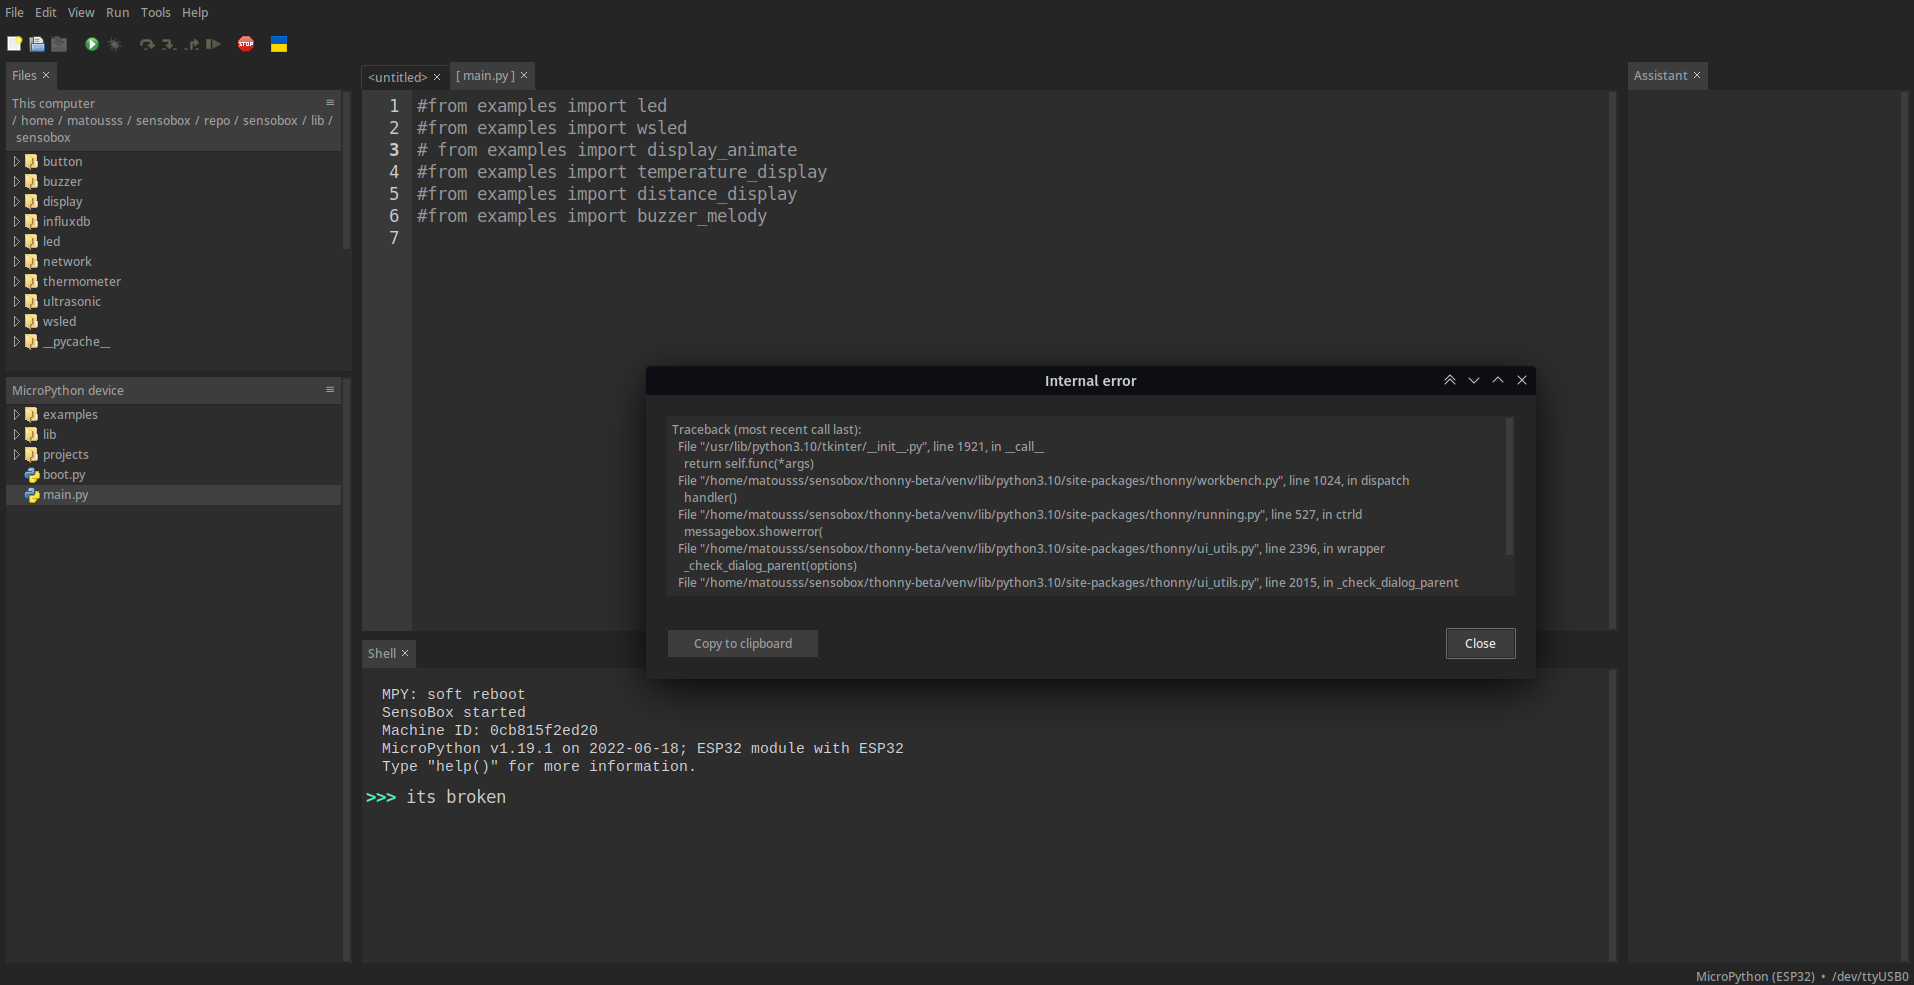This screenshot has width=1914, height=985.
Task: Expand the button folder in Files panel
Action: tap(17, 161)
